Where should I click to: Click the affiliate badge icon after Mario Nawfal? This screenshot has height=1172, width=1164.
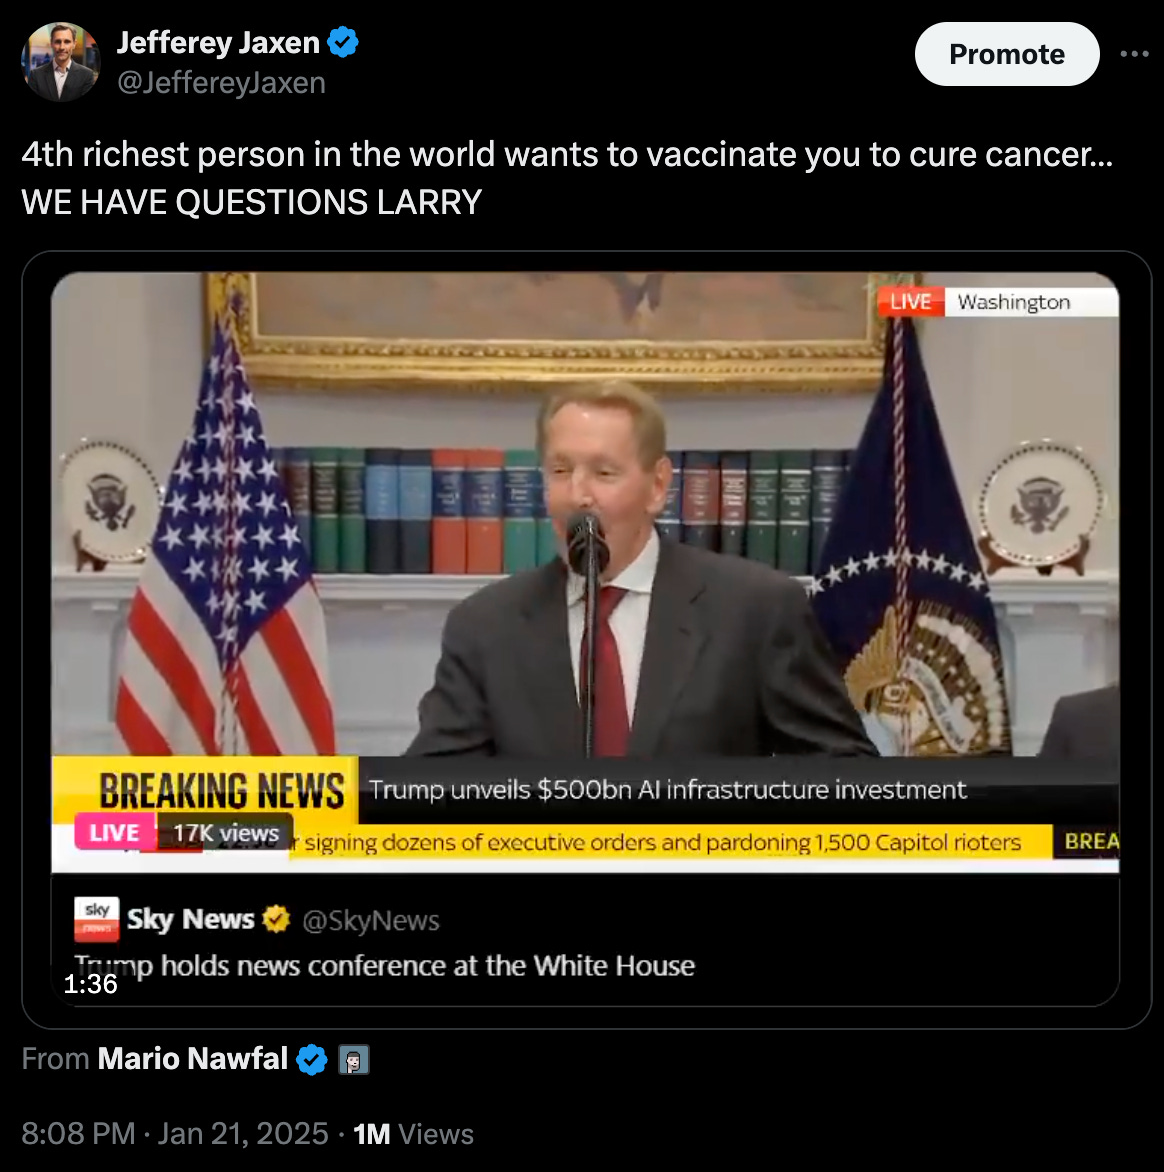[x=354, y=1060]
